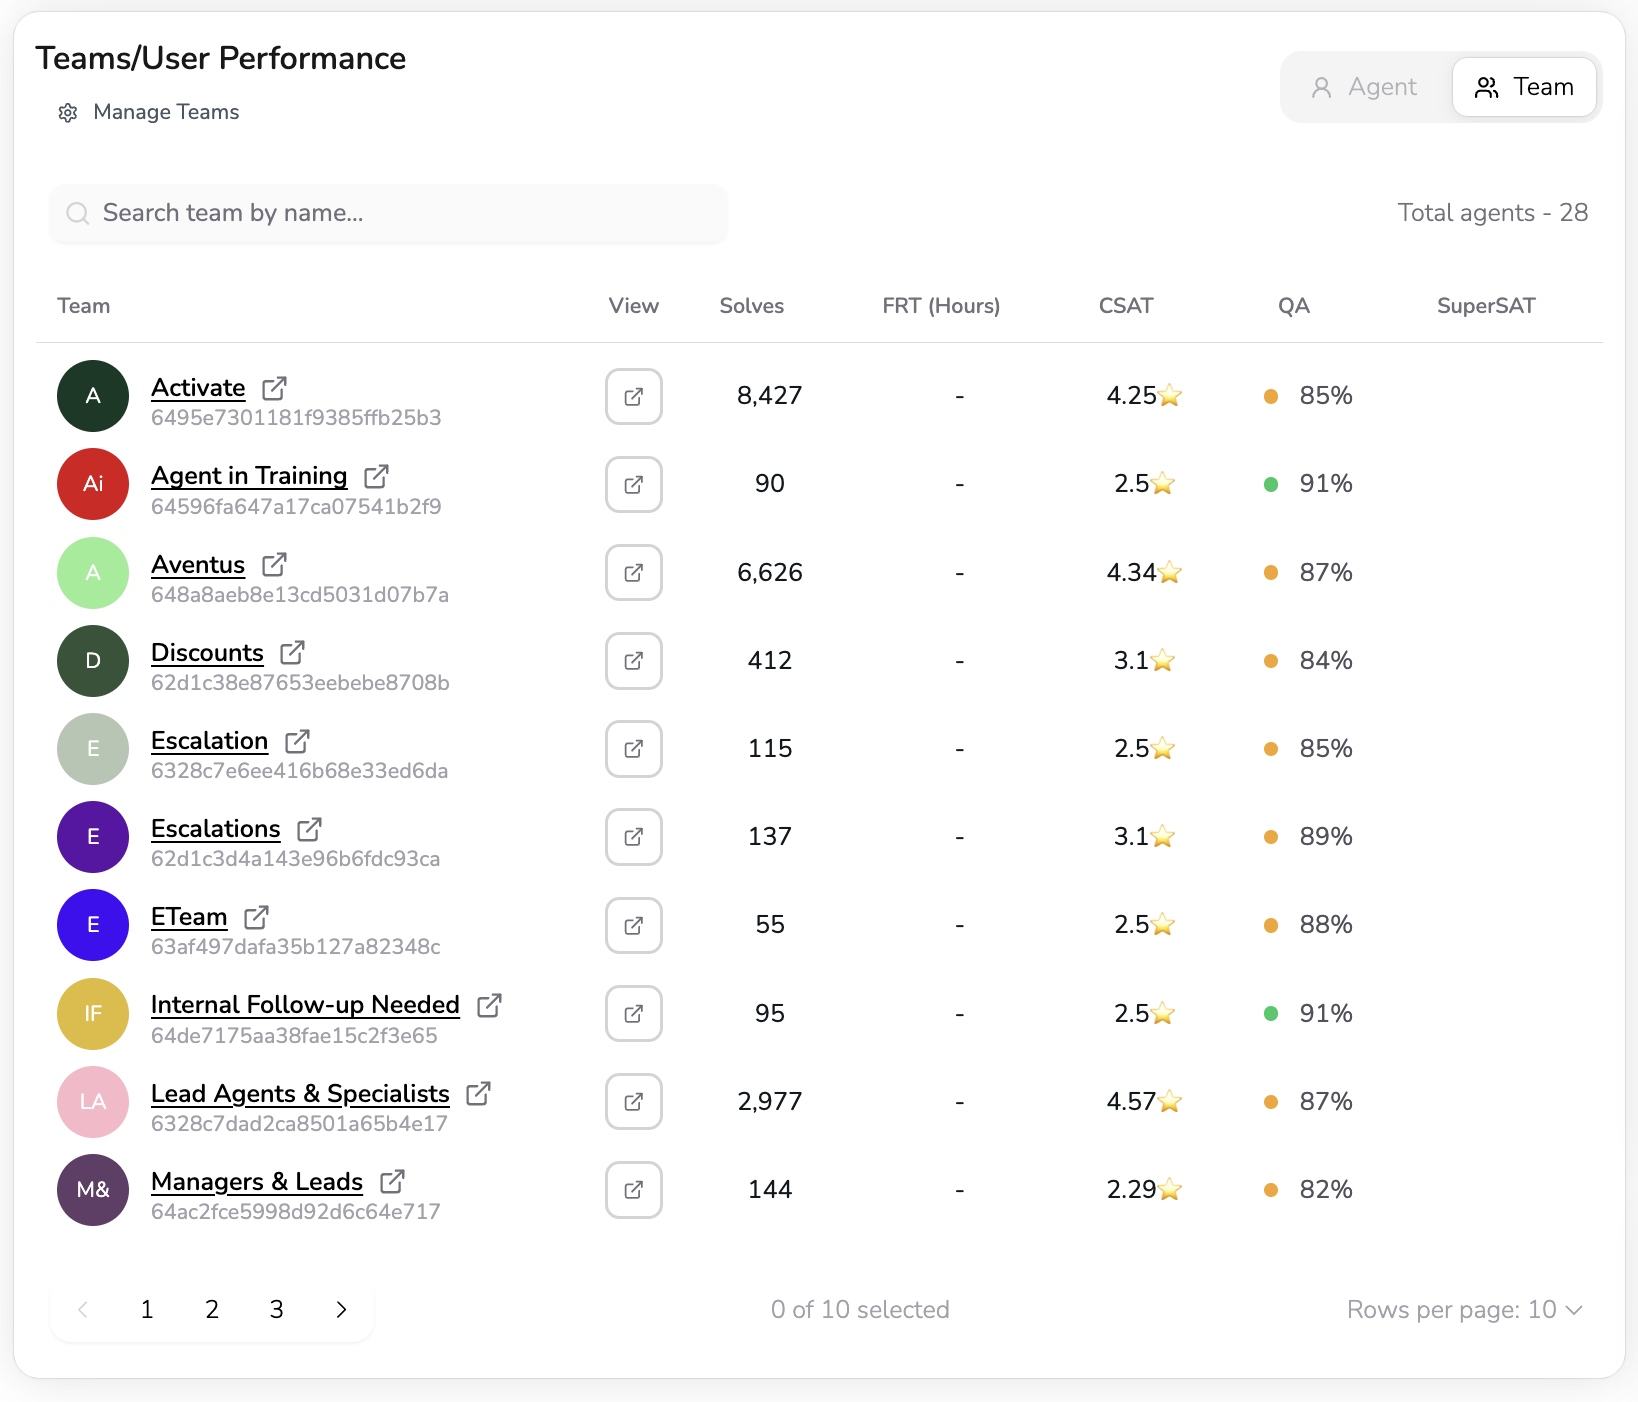The image size is (1638, 1402).
Task: Go to previous page with left chevron
Action: (83, 1310)
